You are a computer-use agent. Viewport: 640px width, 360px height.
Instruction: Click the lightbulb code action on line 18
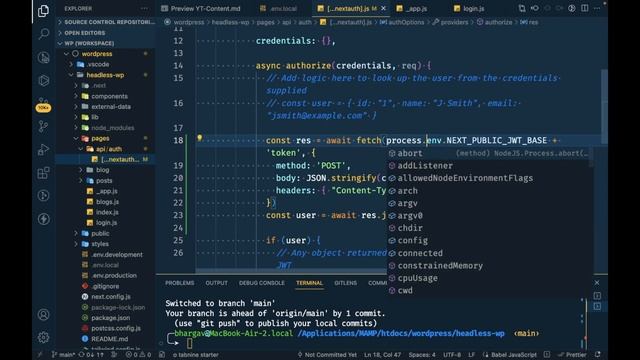pyautogui.click(x=200, y=138)
